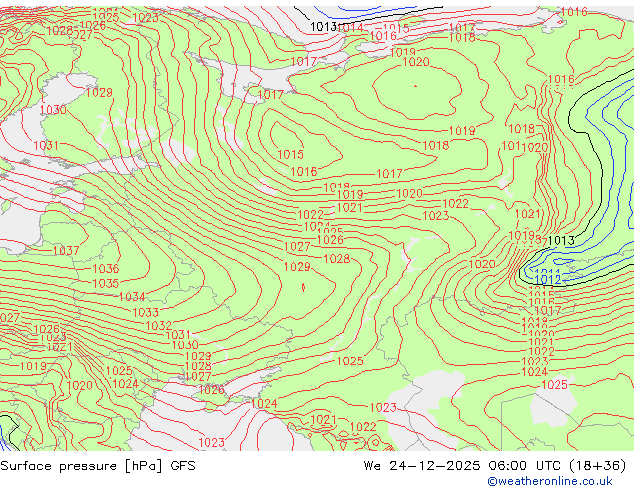This screenshot has width=634, height=490.
Task: Select the 1037 isobar label
Action: pos(66,251)
